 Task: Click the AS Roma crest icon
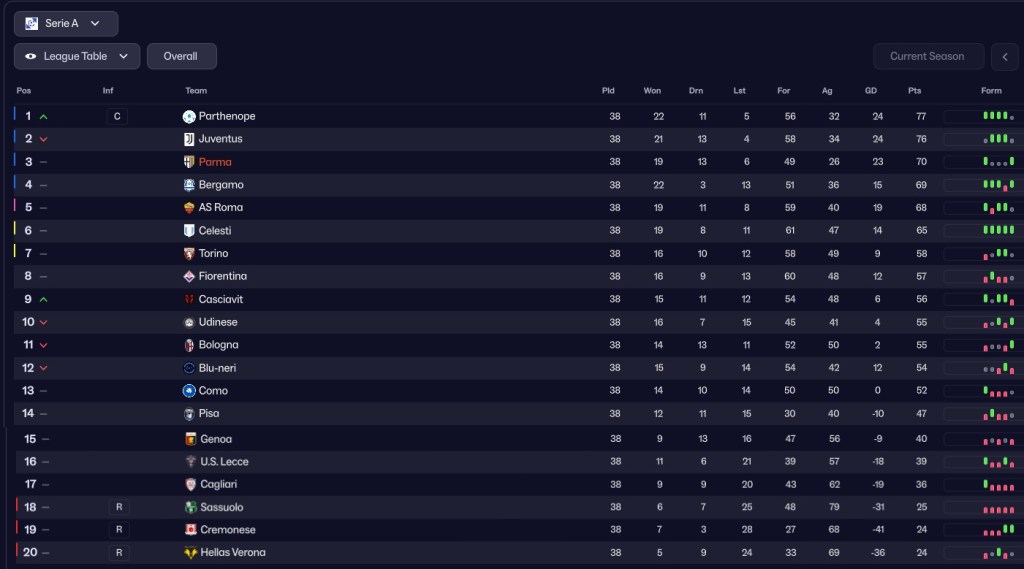tap(189, 208)
